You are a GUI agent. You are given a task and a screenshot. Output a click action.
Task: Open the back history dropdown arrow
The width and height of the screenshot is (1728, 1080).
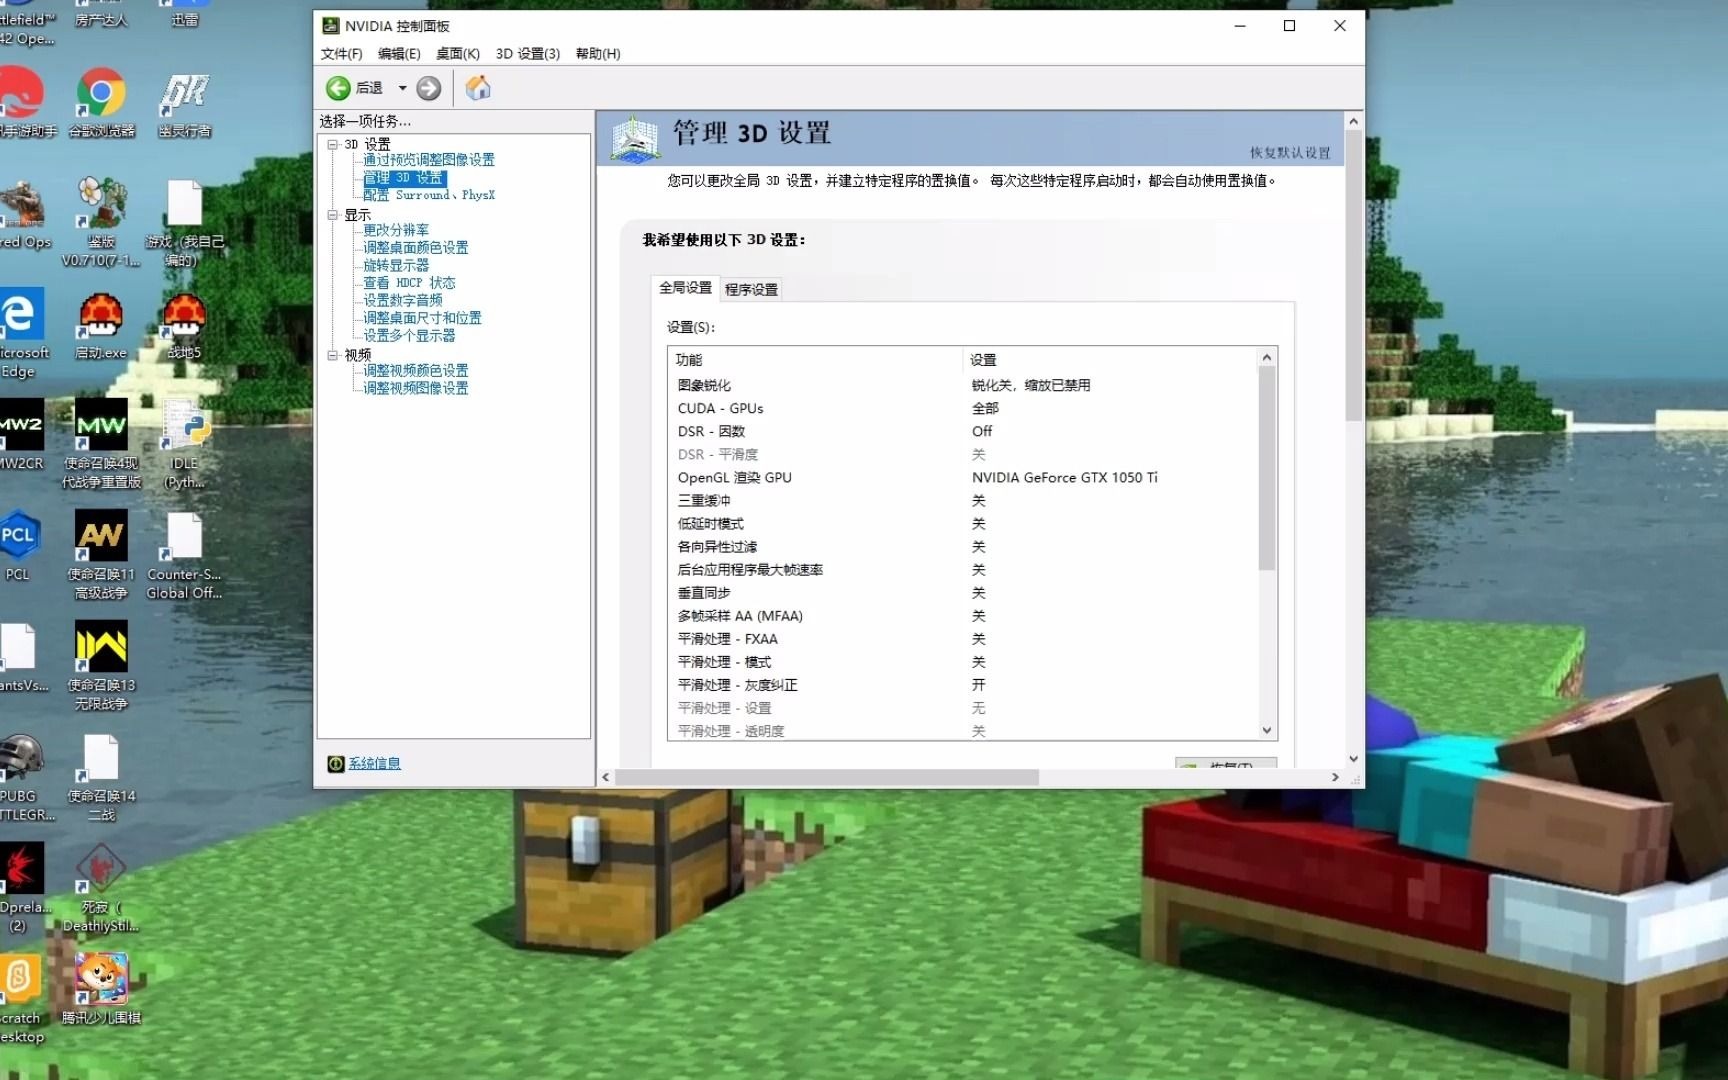click(402, 88)
